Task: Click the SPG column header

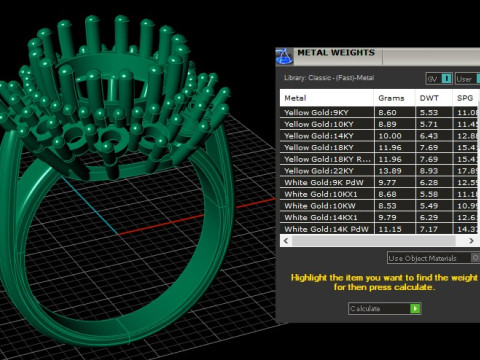Action: point(466,98)
